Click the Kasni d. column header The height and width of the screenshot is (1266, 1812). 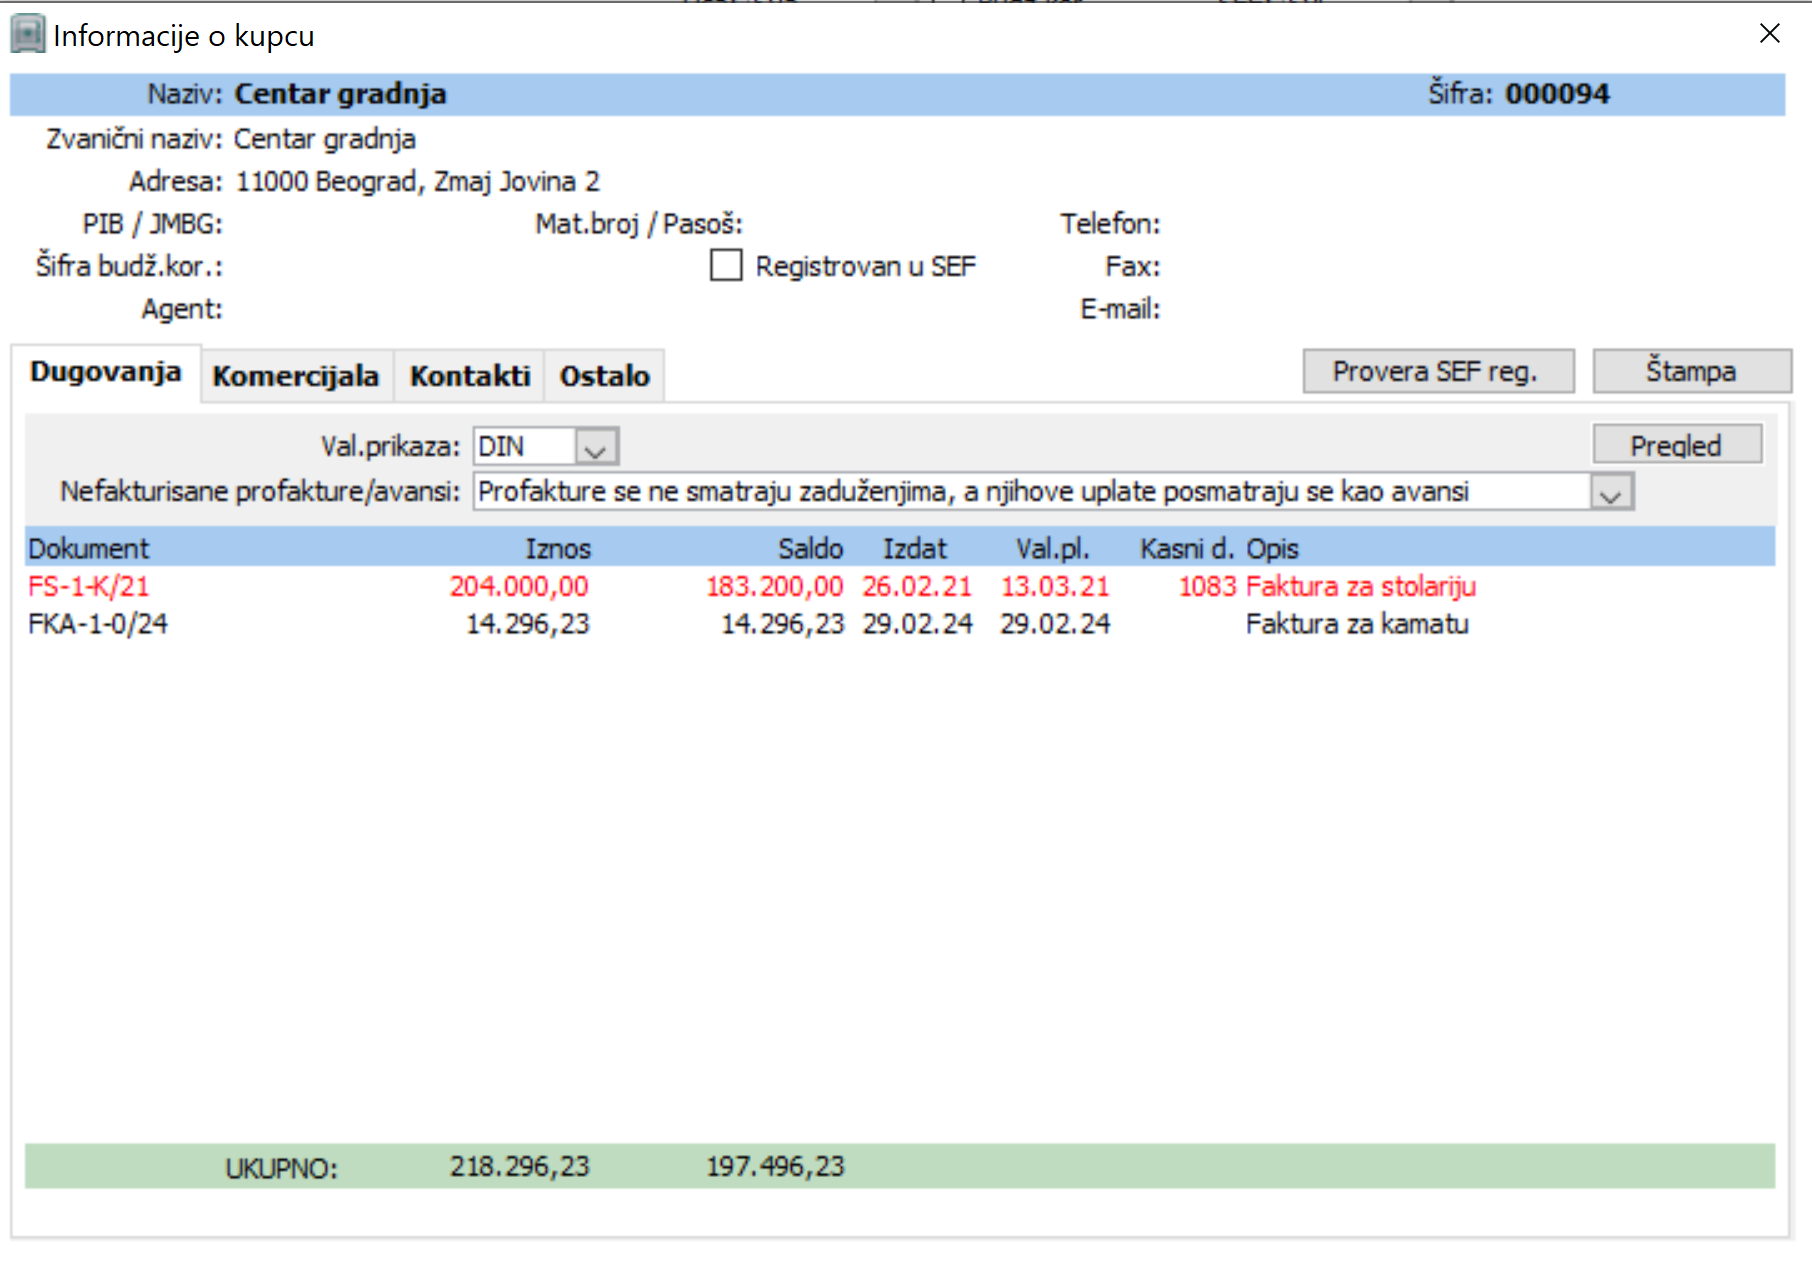(x=1186, y=549)
